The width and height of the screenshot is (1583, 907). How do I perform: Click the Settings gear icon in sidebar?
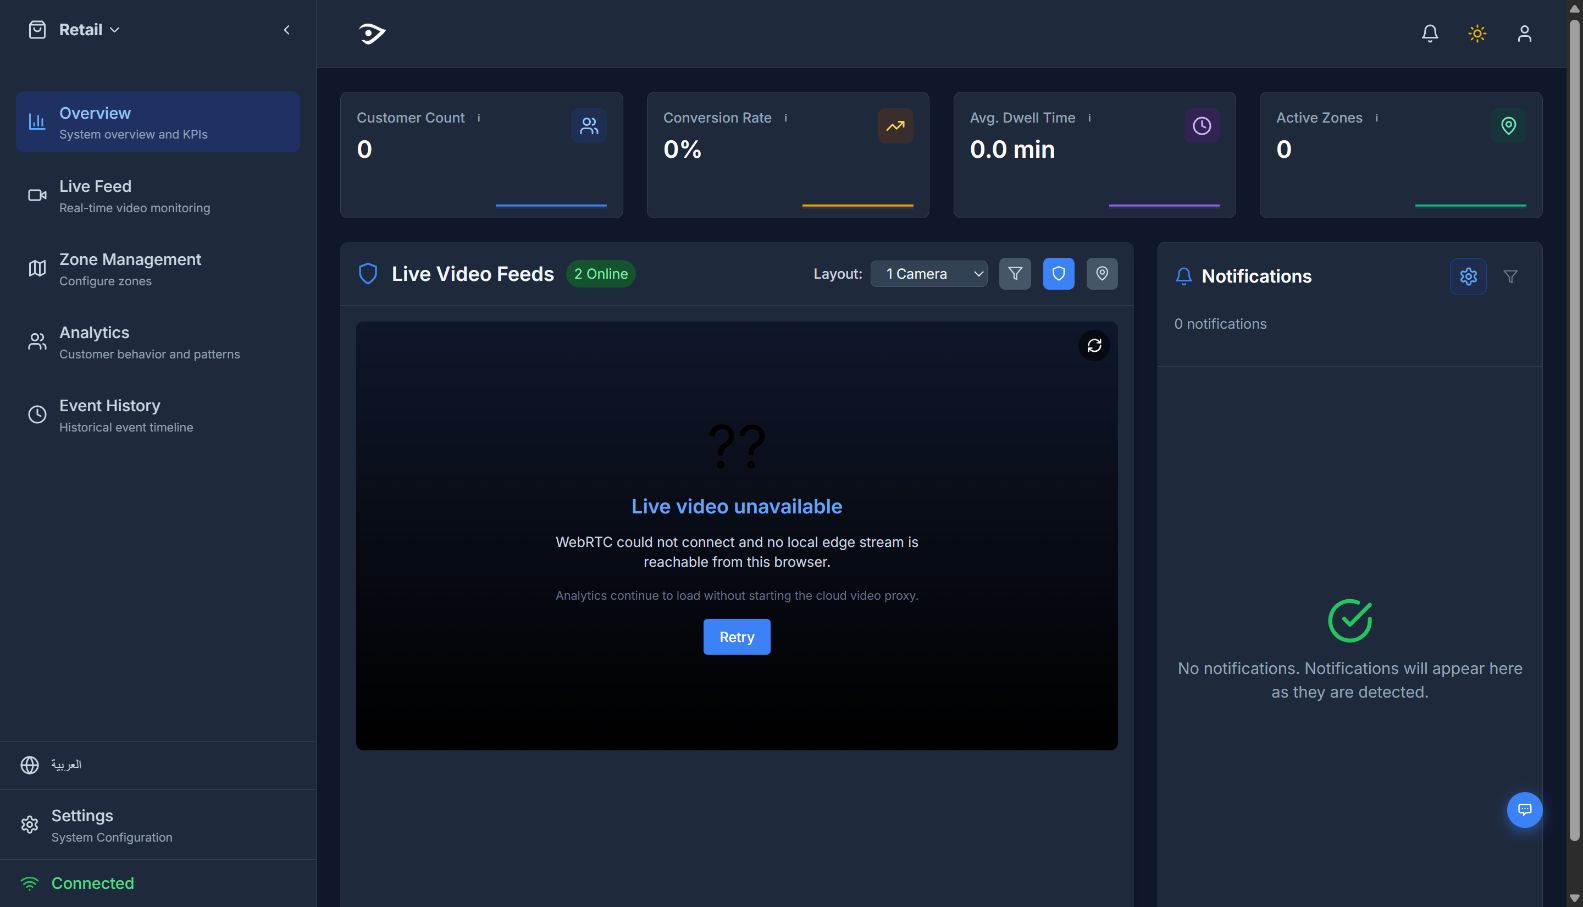coord(30,825)
